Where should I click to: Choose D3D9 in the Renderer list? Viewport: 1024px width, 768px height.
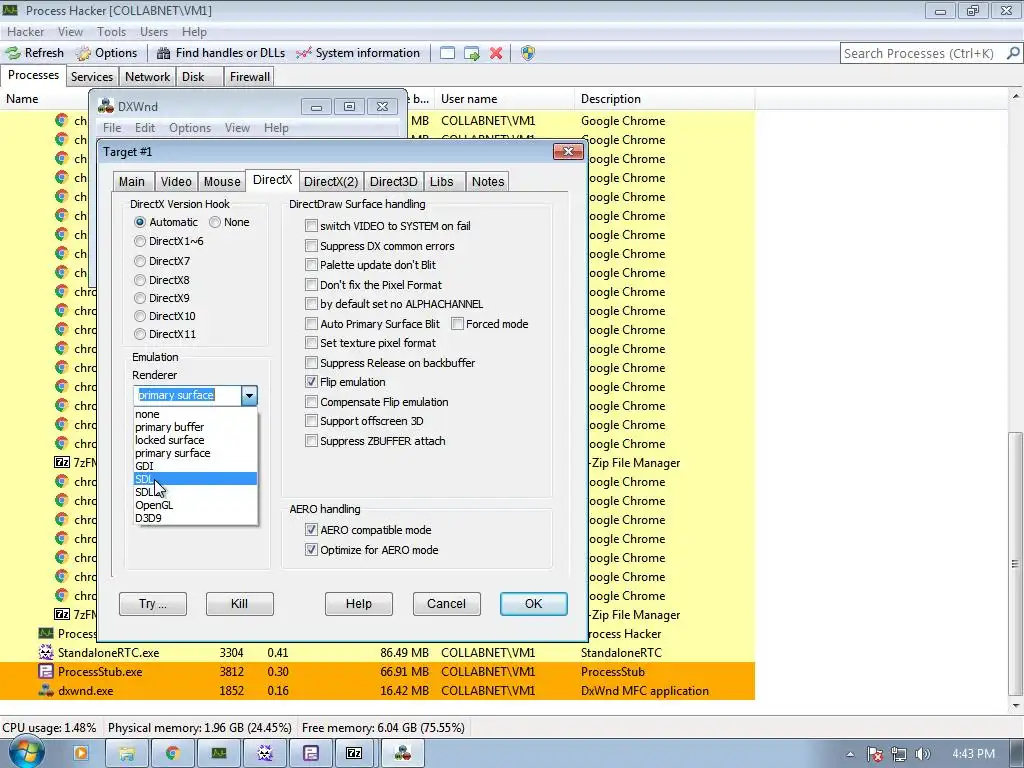(195, 518)
